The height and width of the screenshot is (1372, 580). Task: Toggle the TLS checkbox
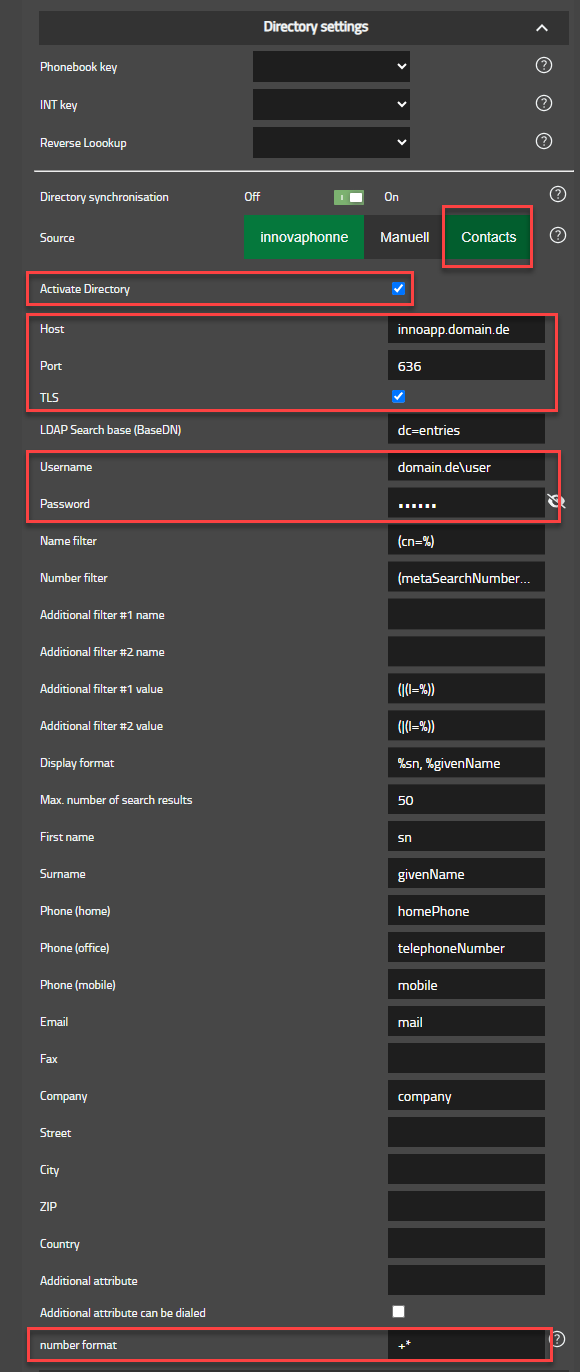pos(399,396)
